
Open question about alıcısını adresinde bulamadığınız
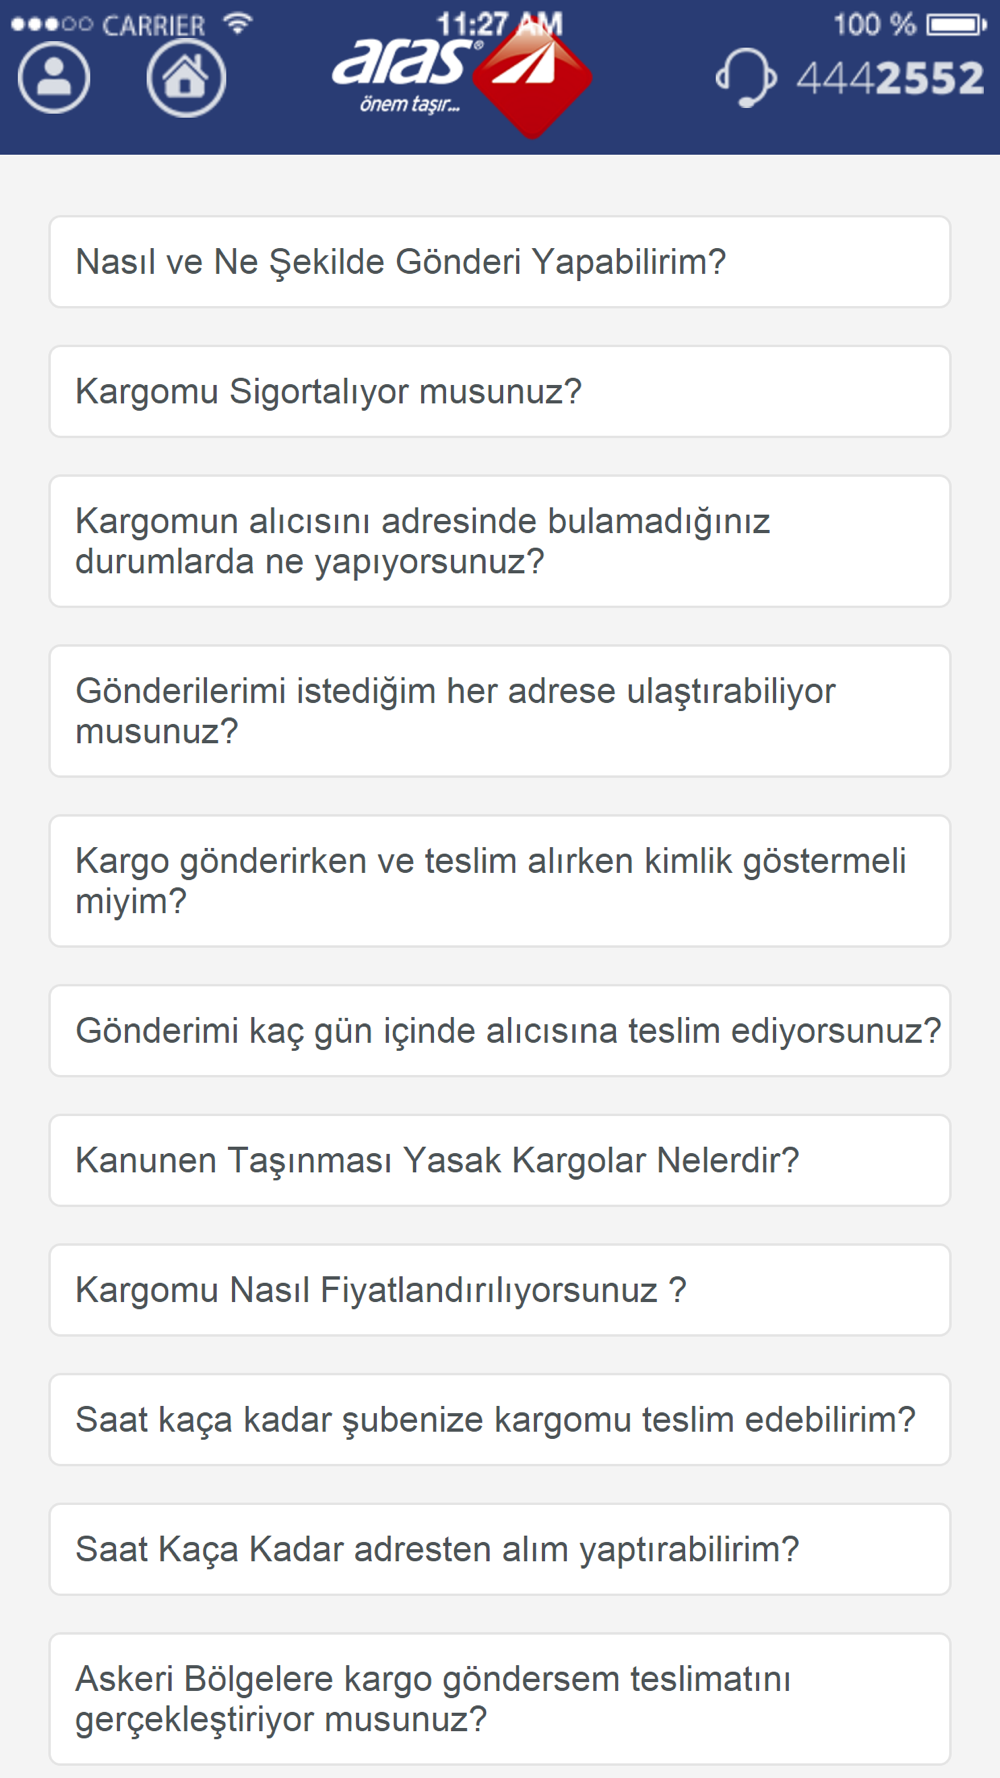click(500, 541)
